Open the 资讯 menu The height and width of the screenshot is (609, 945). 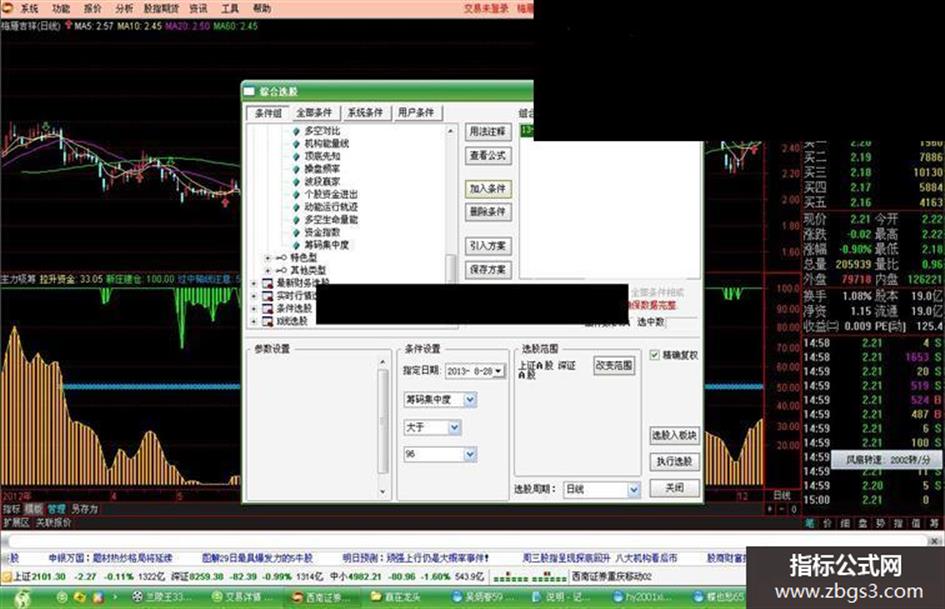coord(198,8)
